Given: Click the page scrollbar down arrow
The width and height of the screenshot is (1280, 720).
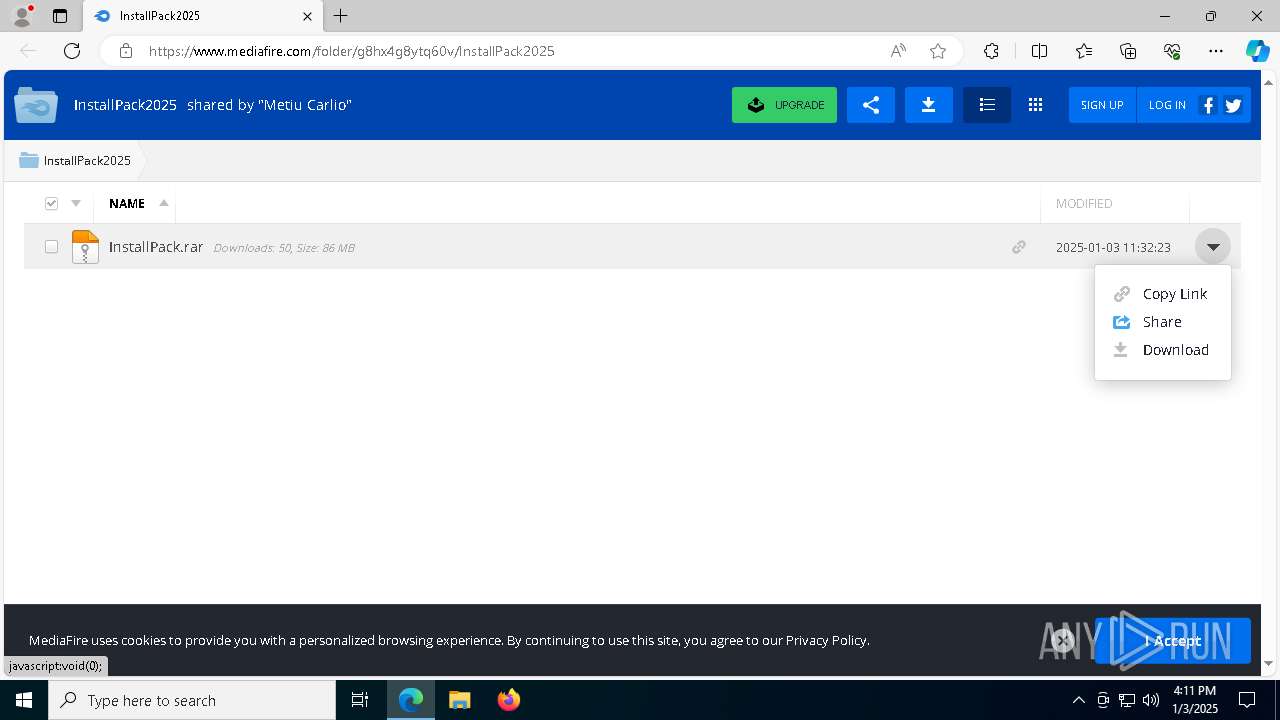Looking at the screenshot, I should (x=1269, y=664).
